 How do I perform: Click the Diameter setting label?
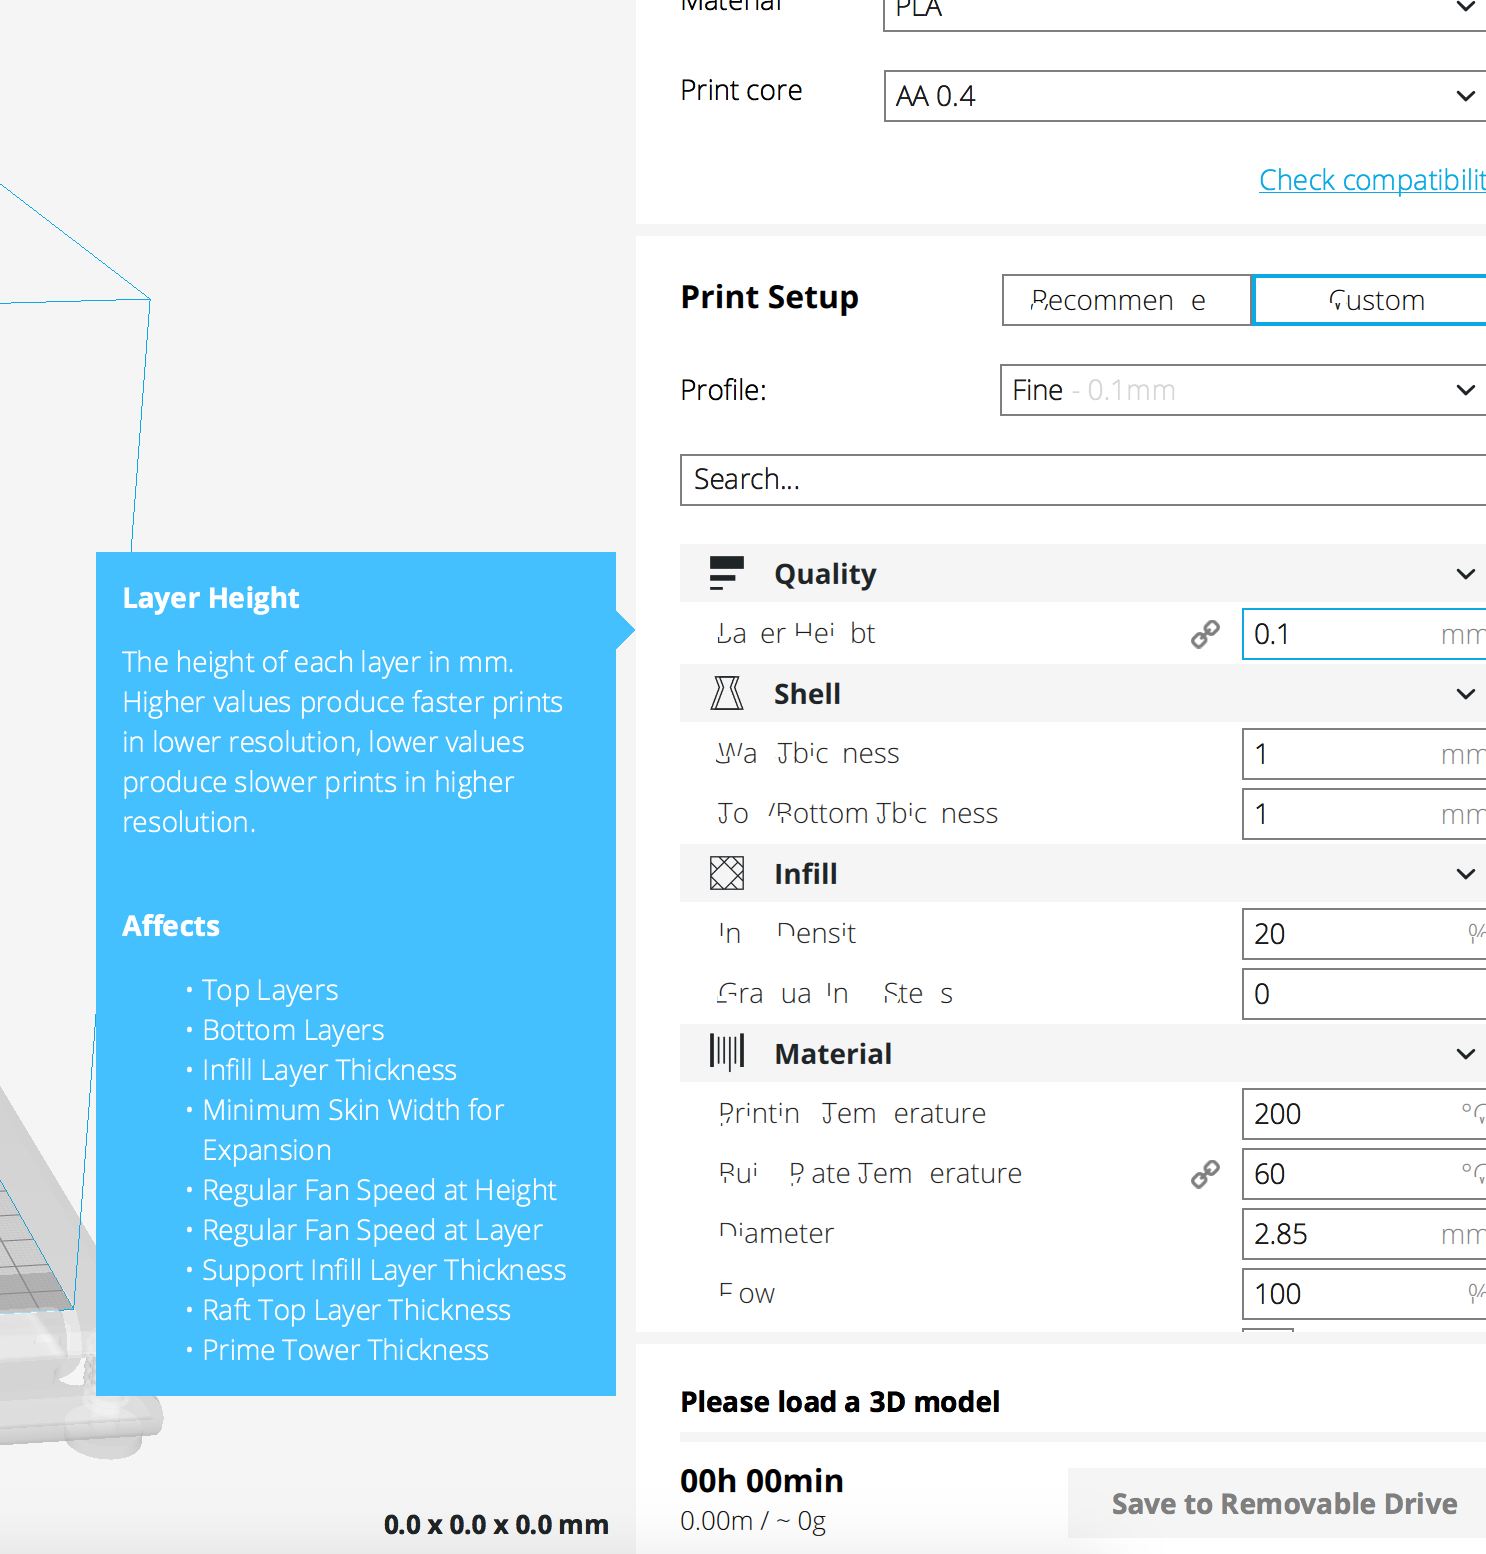(776, 1234)
